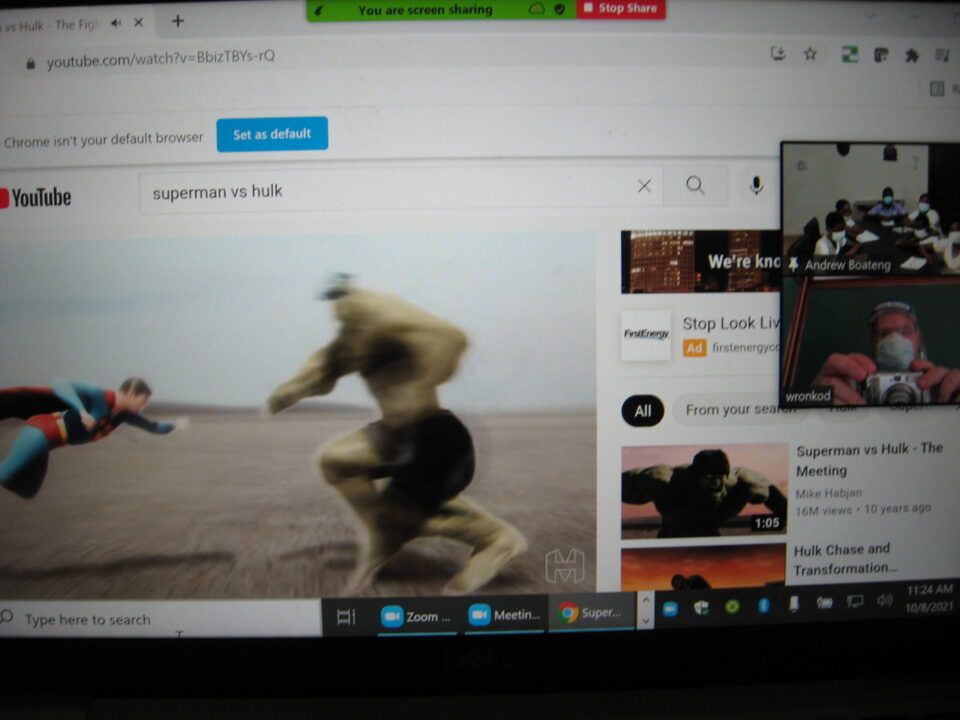This screenshot has width=960, height=720.
Task: Mute the tab using speaker icon
Action: 117,23
